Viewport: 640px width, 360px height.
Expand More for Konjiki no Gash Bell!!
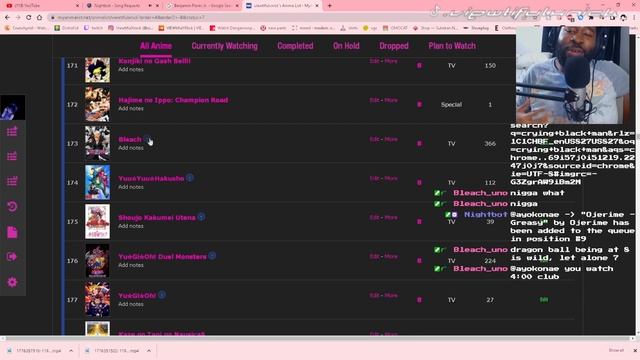391,61
